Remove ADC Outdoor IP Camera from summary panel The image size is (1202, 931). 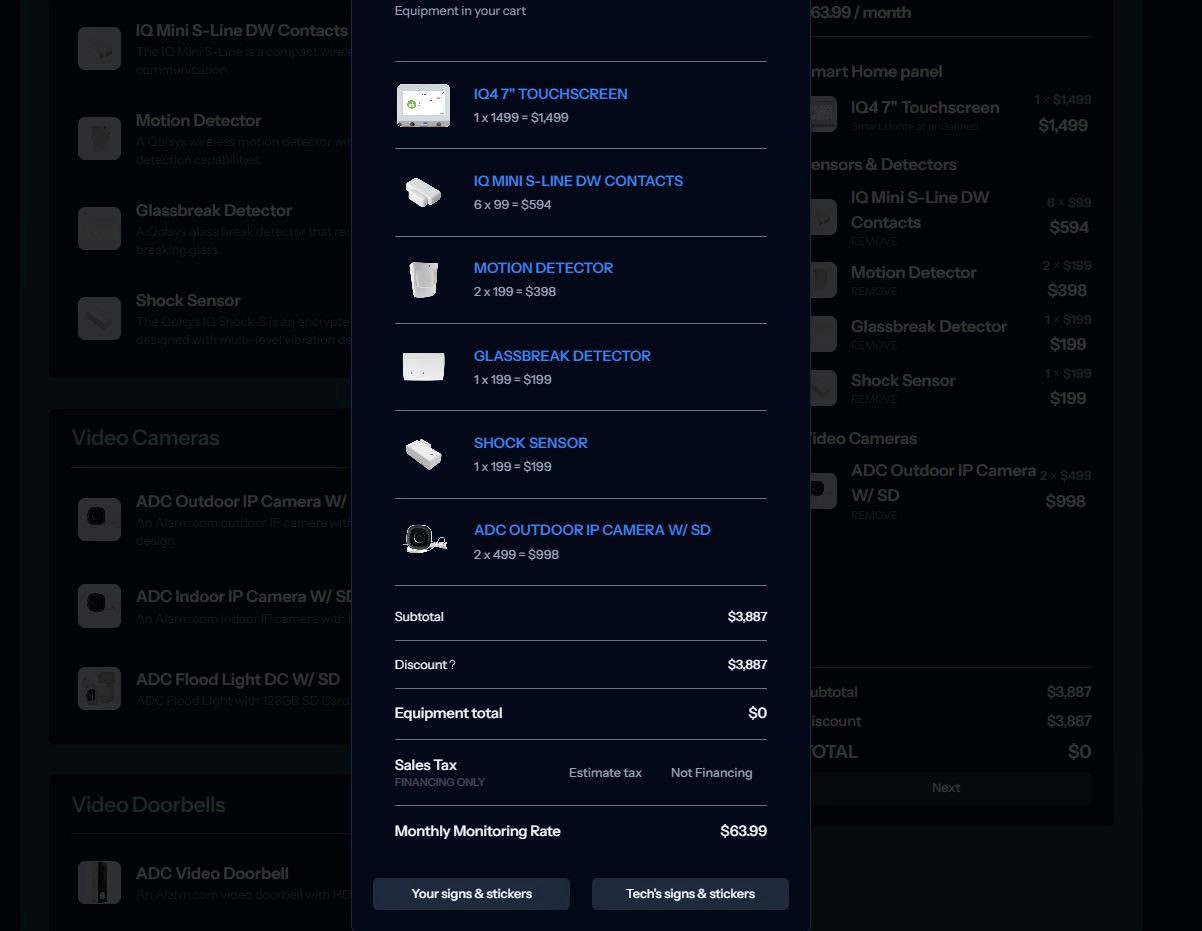point(874,515)
